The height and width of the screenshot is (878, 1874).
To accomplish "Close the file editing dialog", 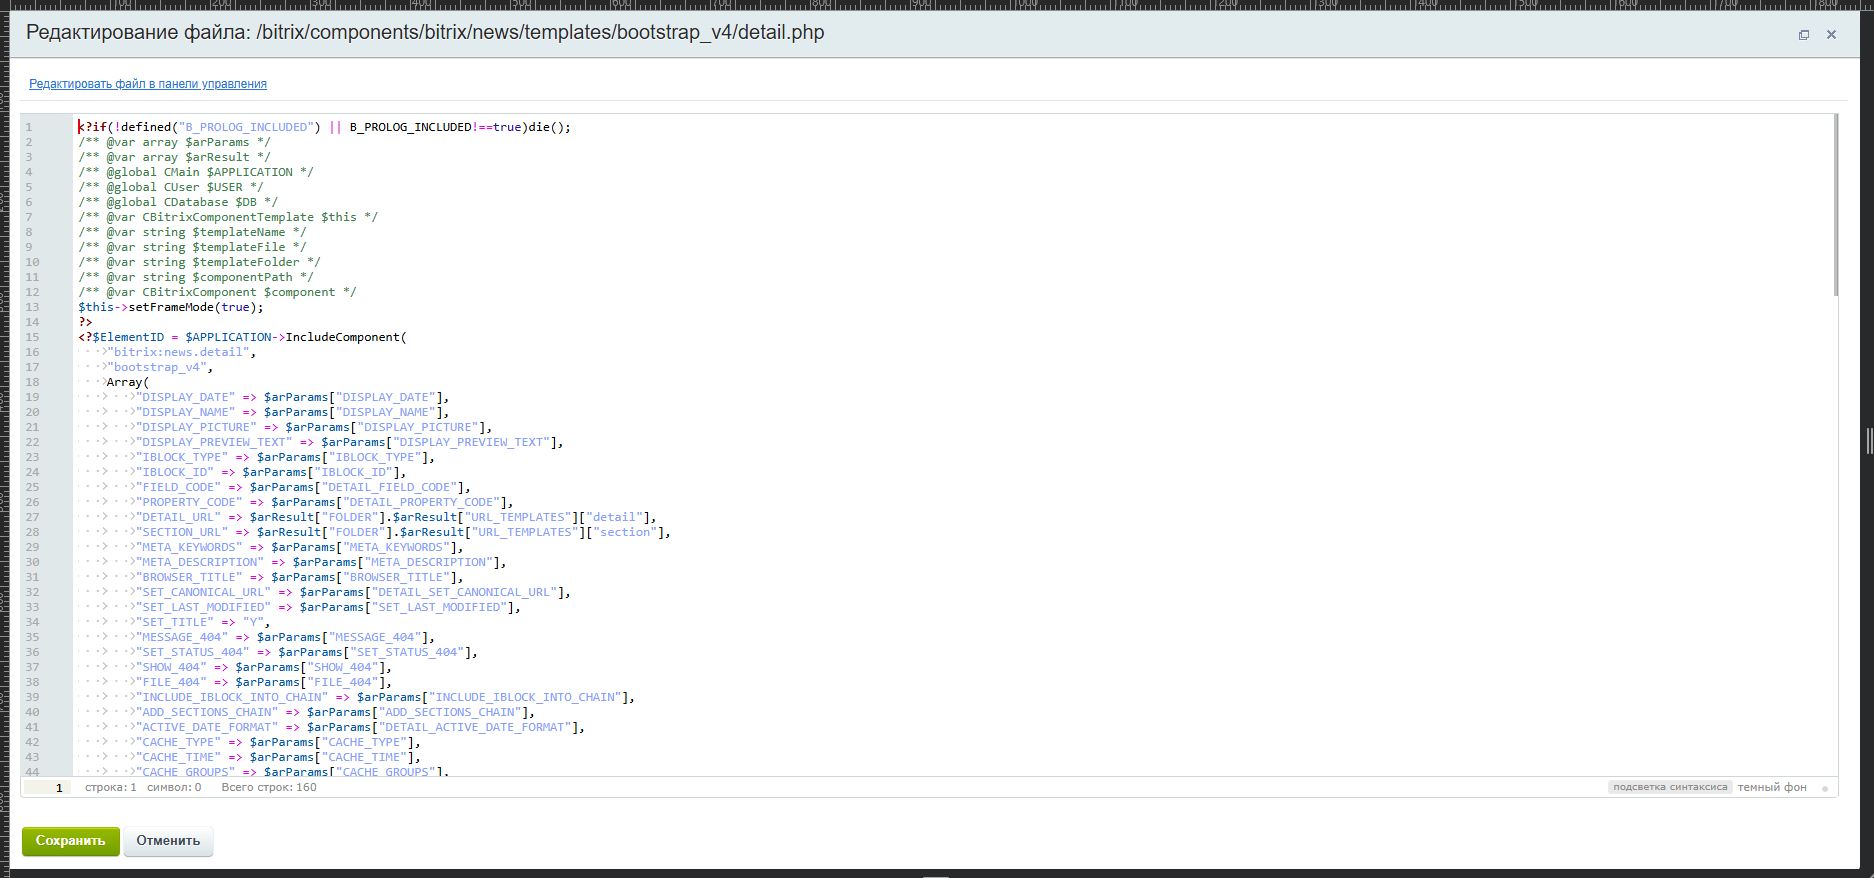I will [x=1831, y=35].
